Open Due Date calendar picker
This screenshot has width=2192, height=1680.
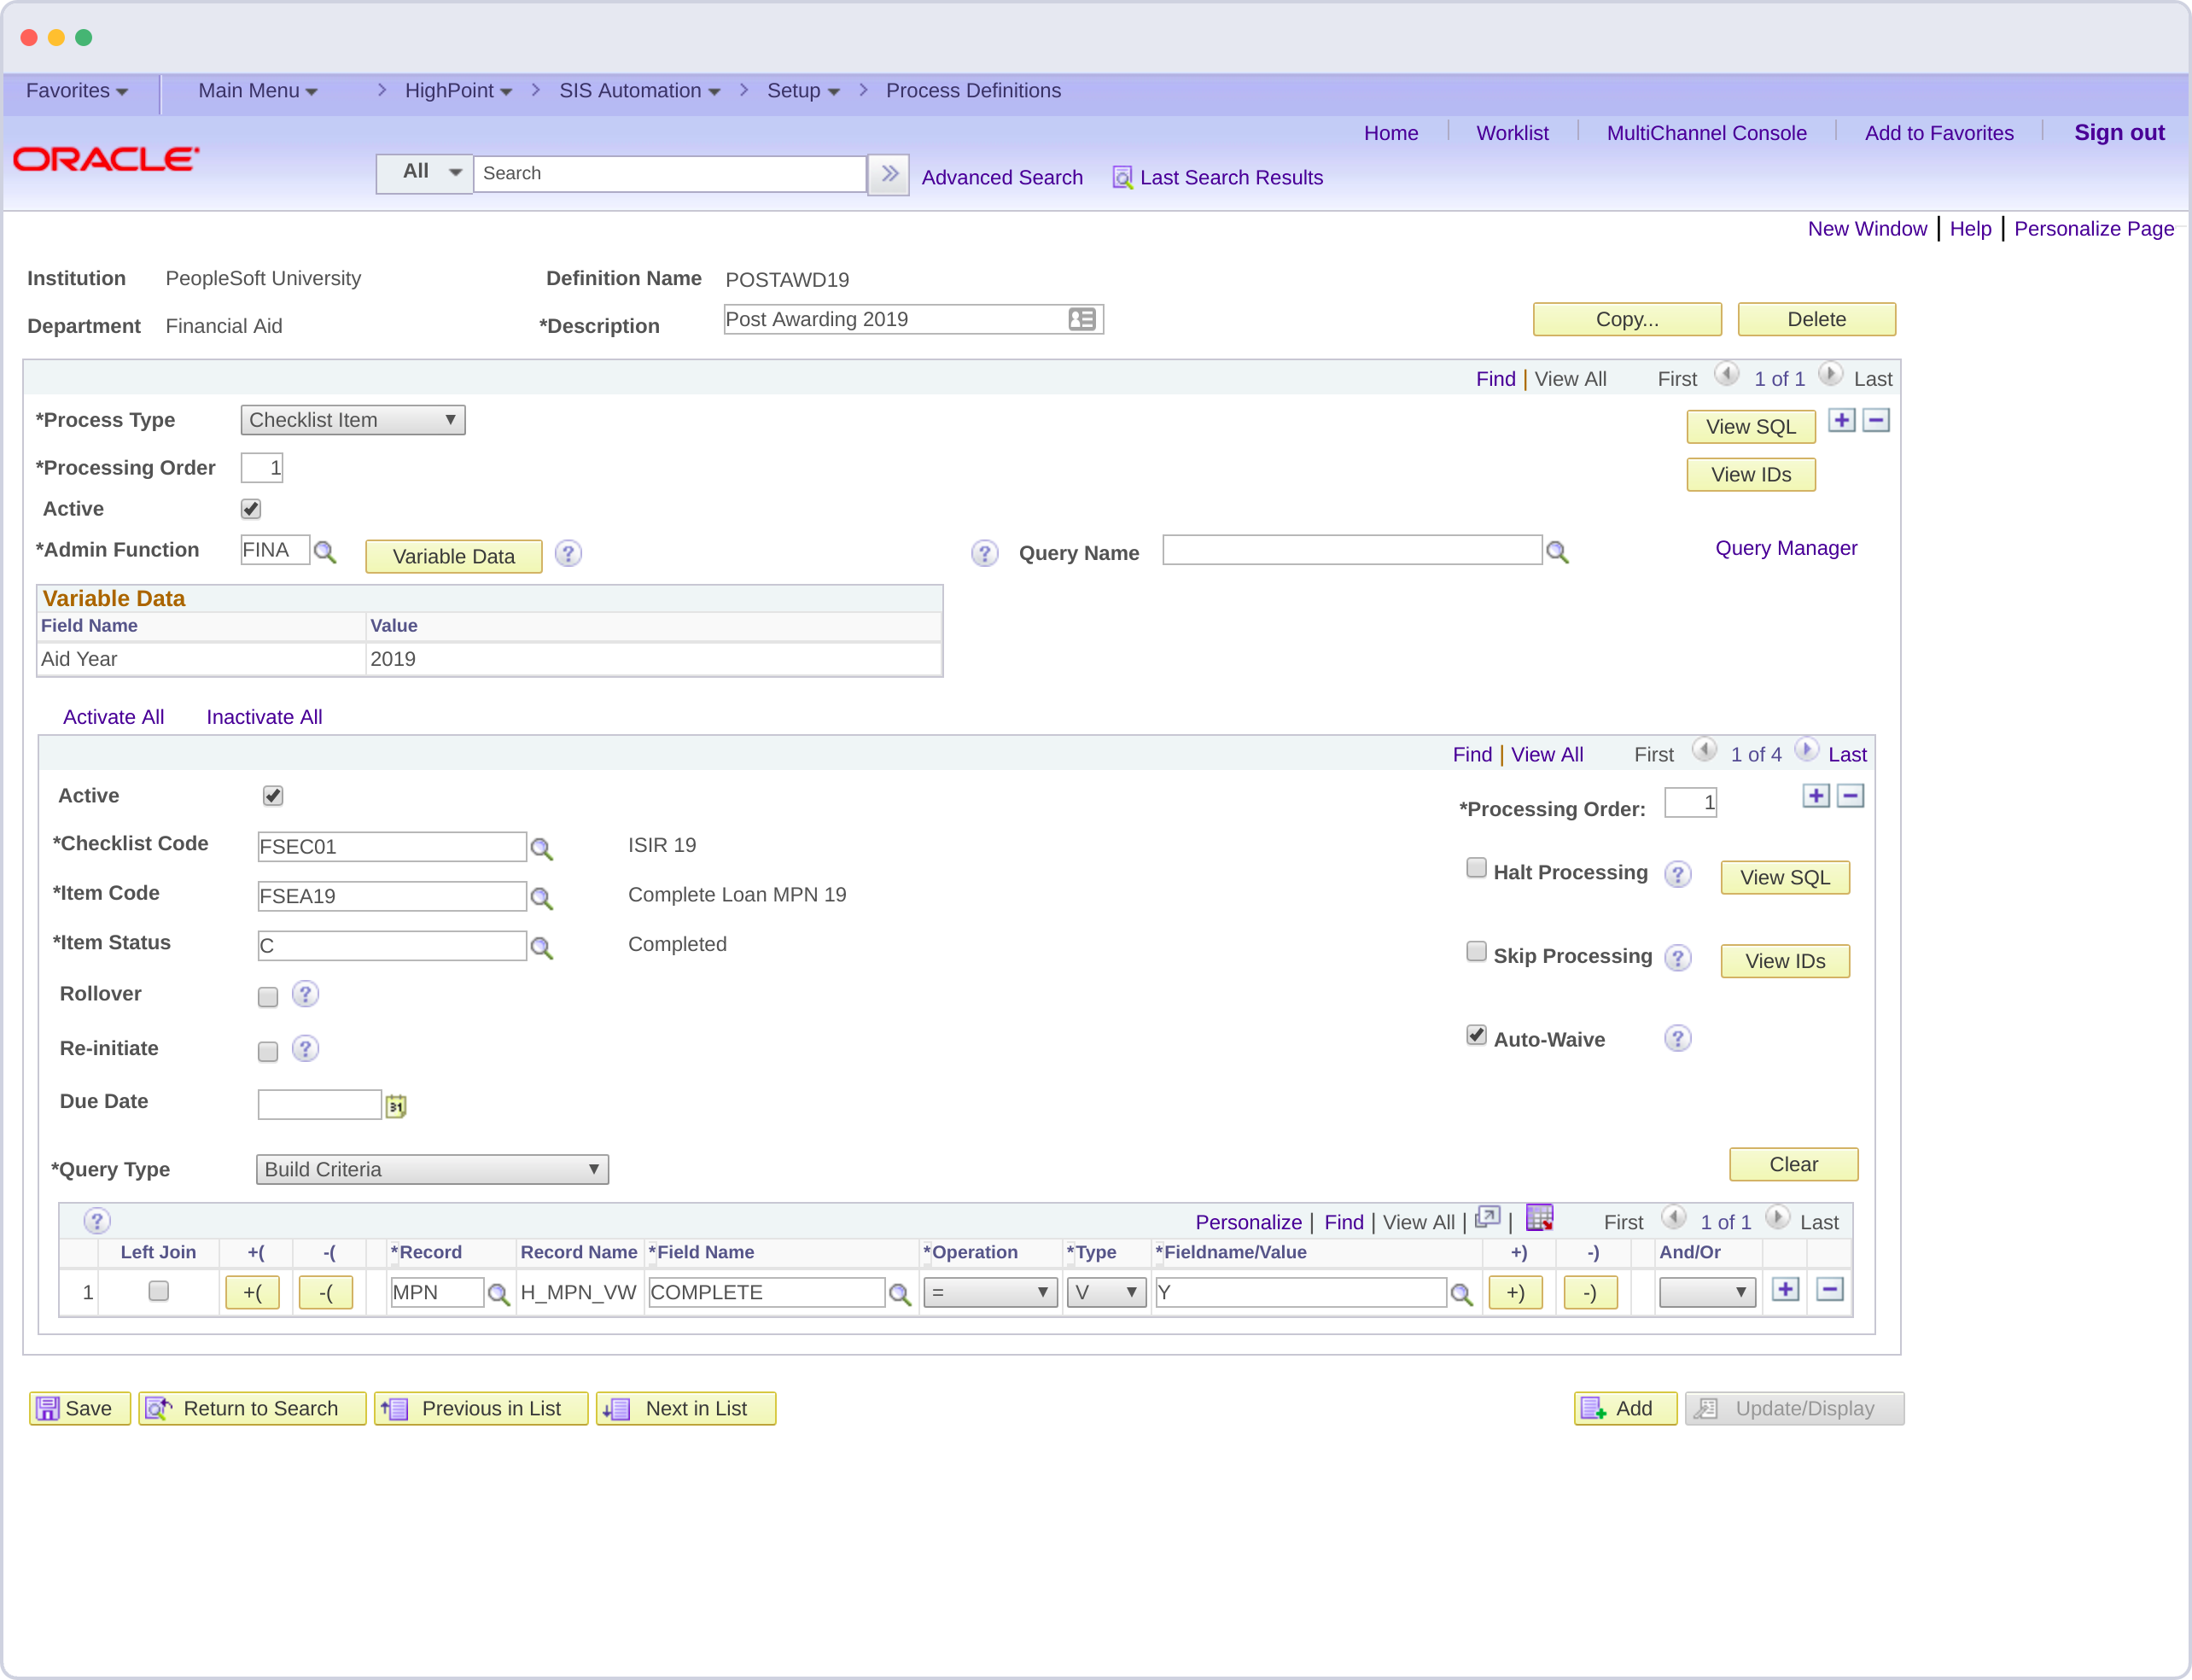pyautogui.click(x=396, y=1106)
